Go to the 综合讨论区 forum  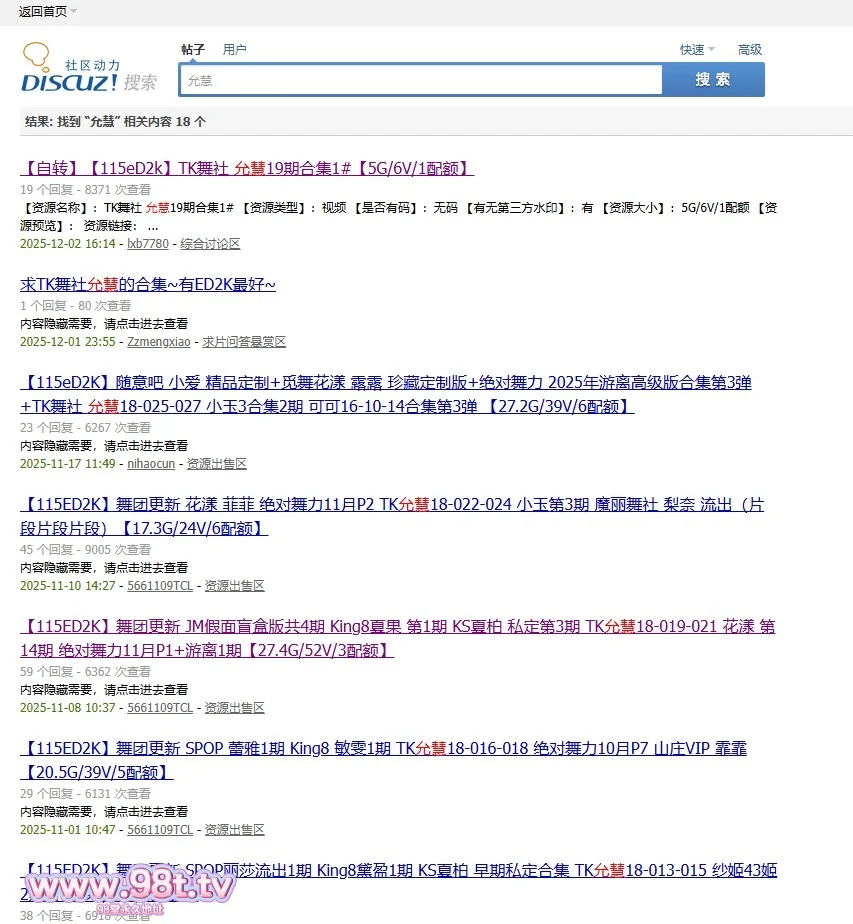[x=210, y=244]
